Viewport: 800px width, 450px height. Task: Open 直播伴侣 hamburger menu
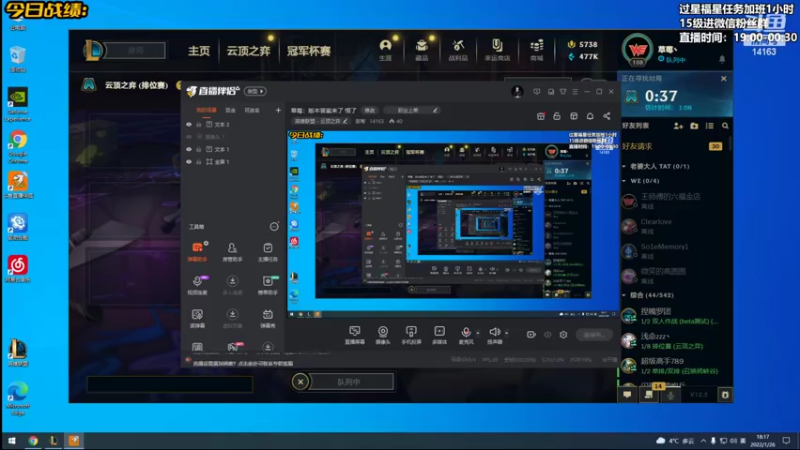[x=575, y=92]
